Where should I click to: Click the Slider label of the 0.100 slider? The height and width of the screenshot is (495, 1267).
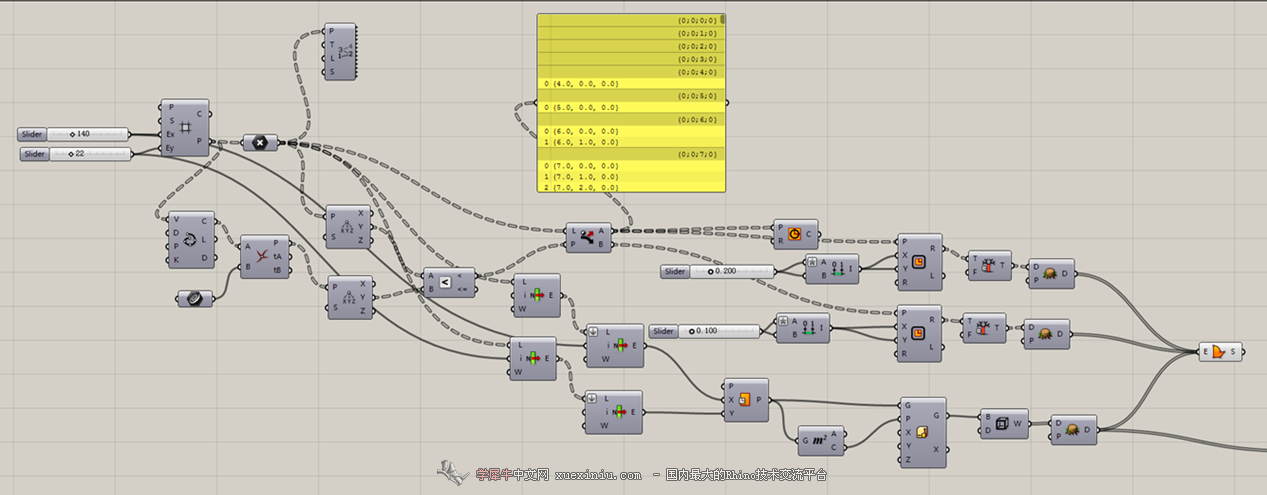click(x=664, y=331)
